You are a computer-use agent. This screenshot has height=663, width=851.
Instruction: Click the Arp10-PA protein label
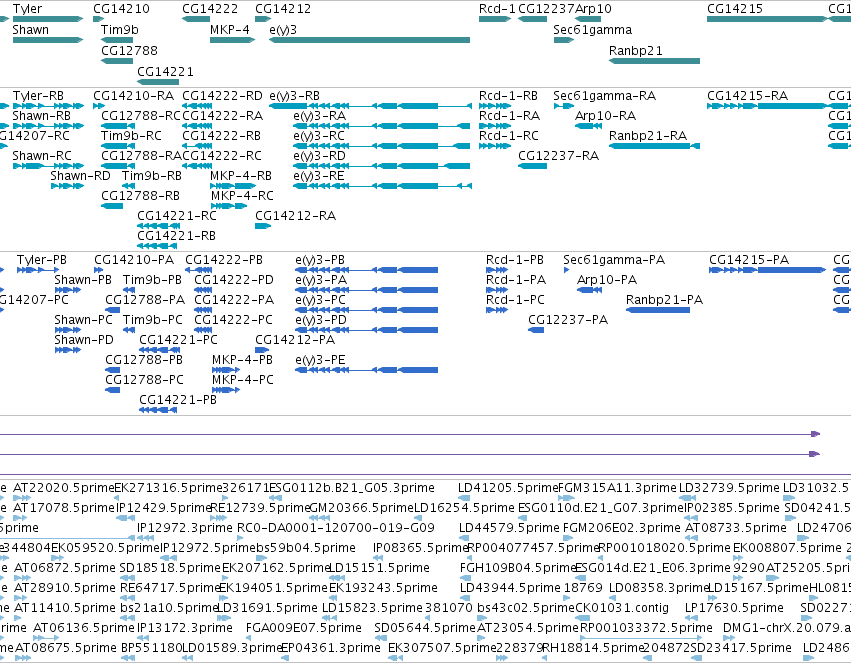607,280
